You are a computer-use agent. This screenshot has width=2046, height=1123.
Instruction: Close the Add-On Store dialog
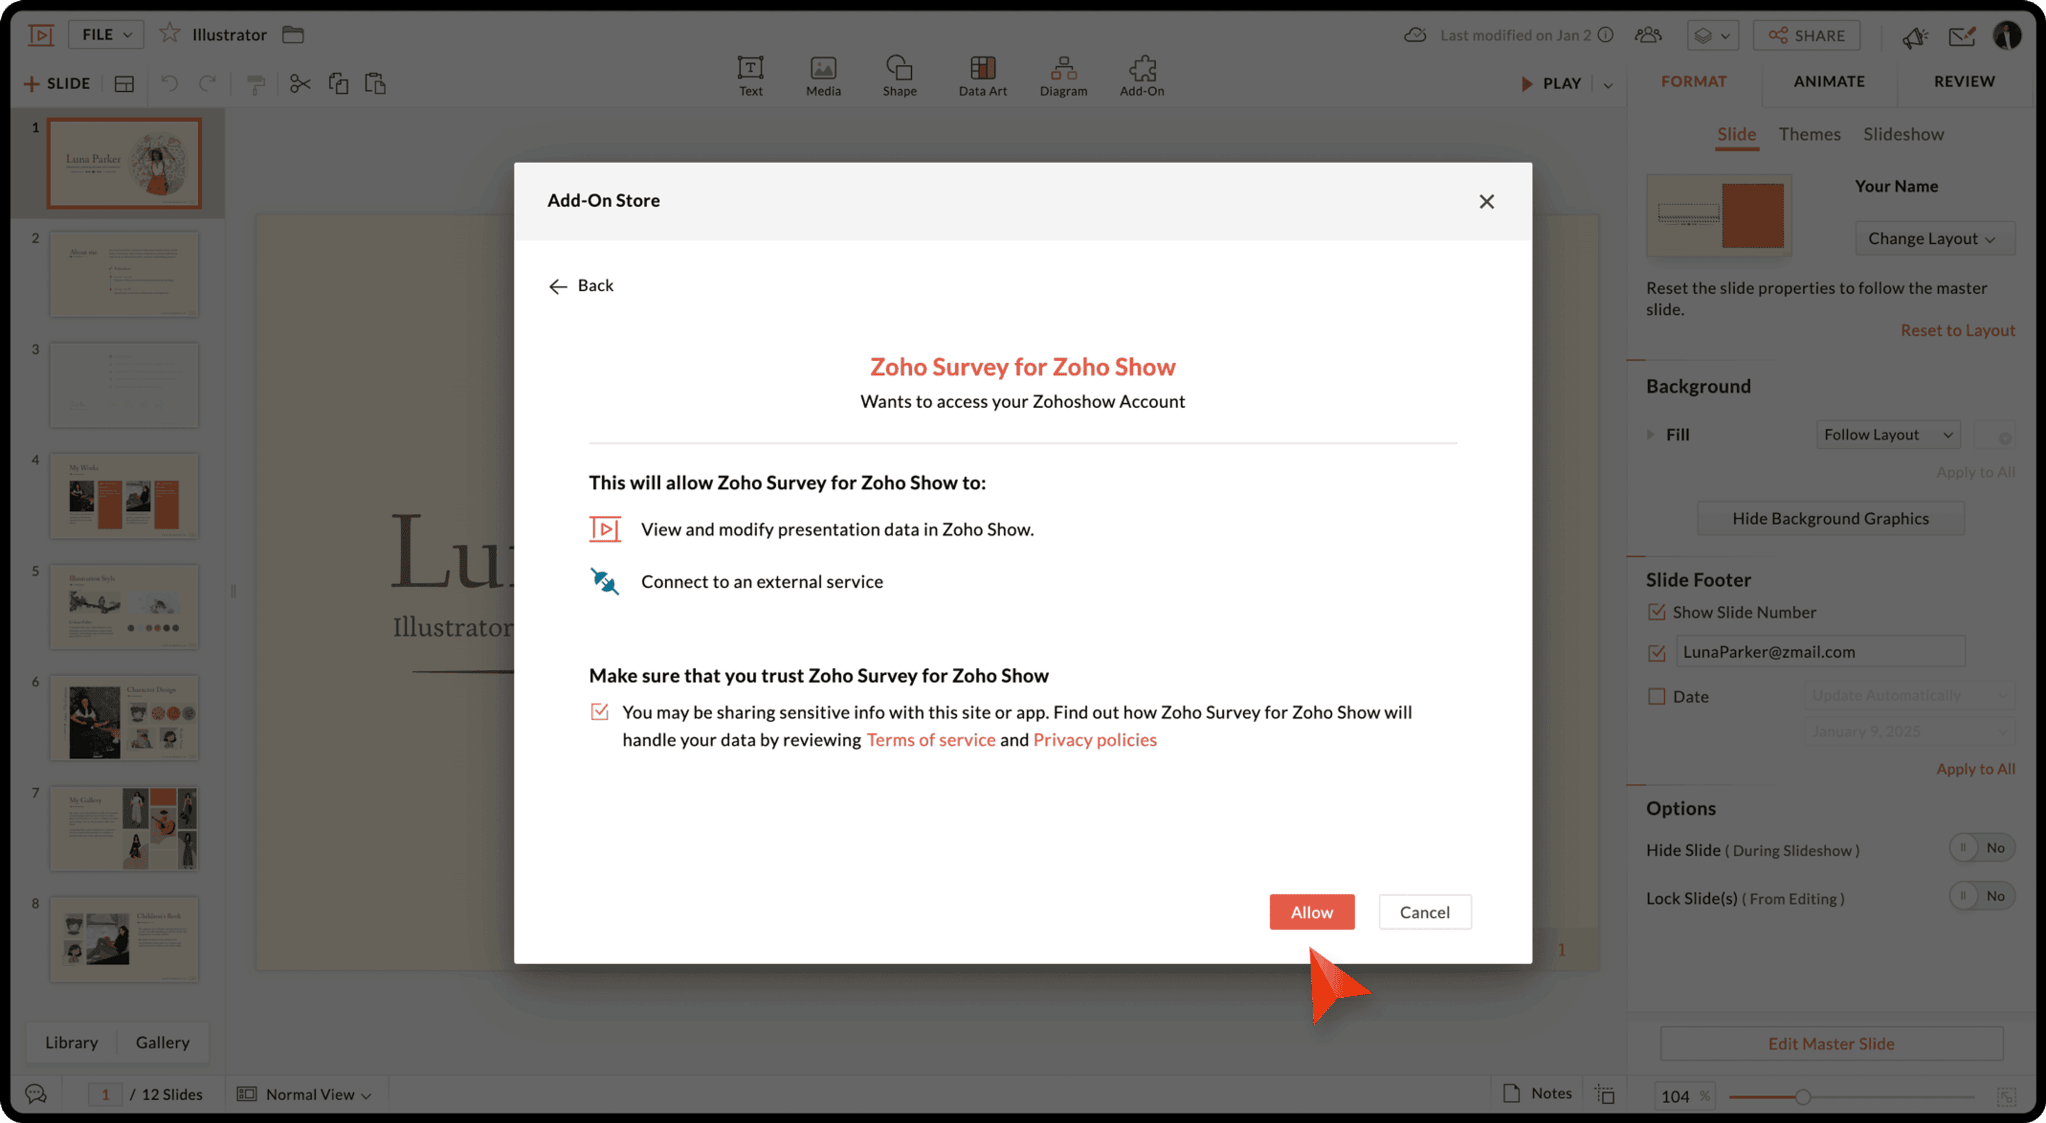coord(1486,201)
